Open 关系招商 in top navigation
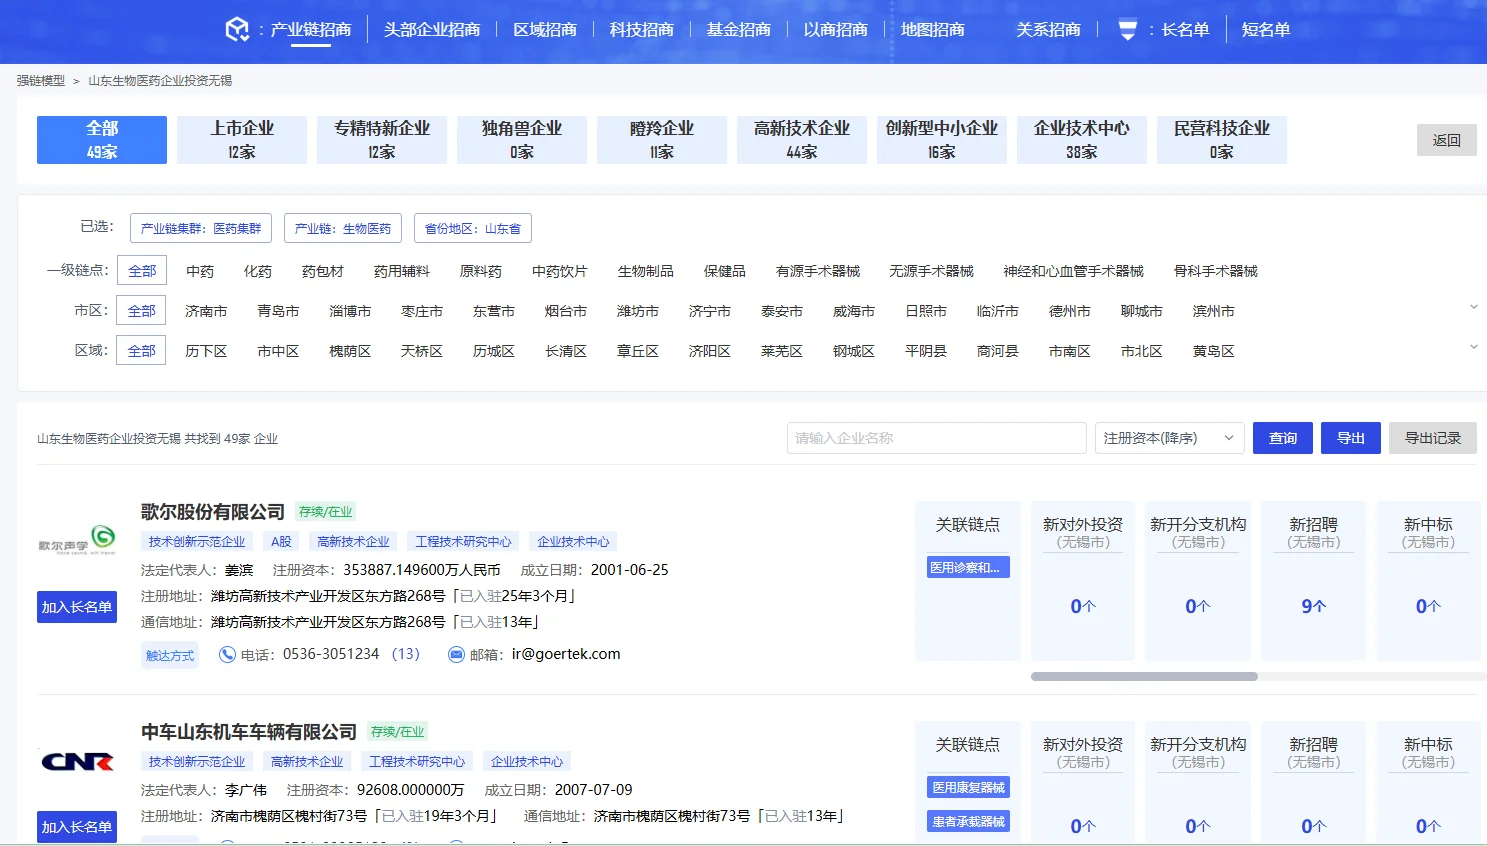Viewport: 1487px width, 846px height. click(x=1049, y=30)
